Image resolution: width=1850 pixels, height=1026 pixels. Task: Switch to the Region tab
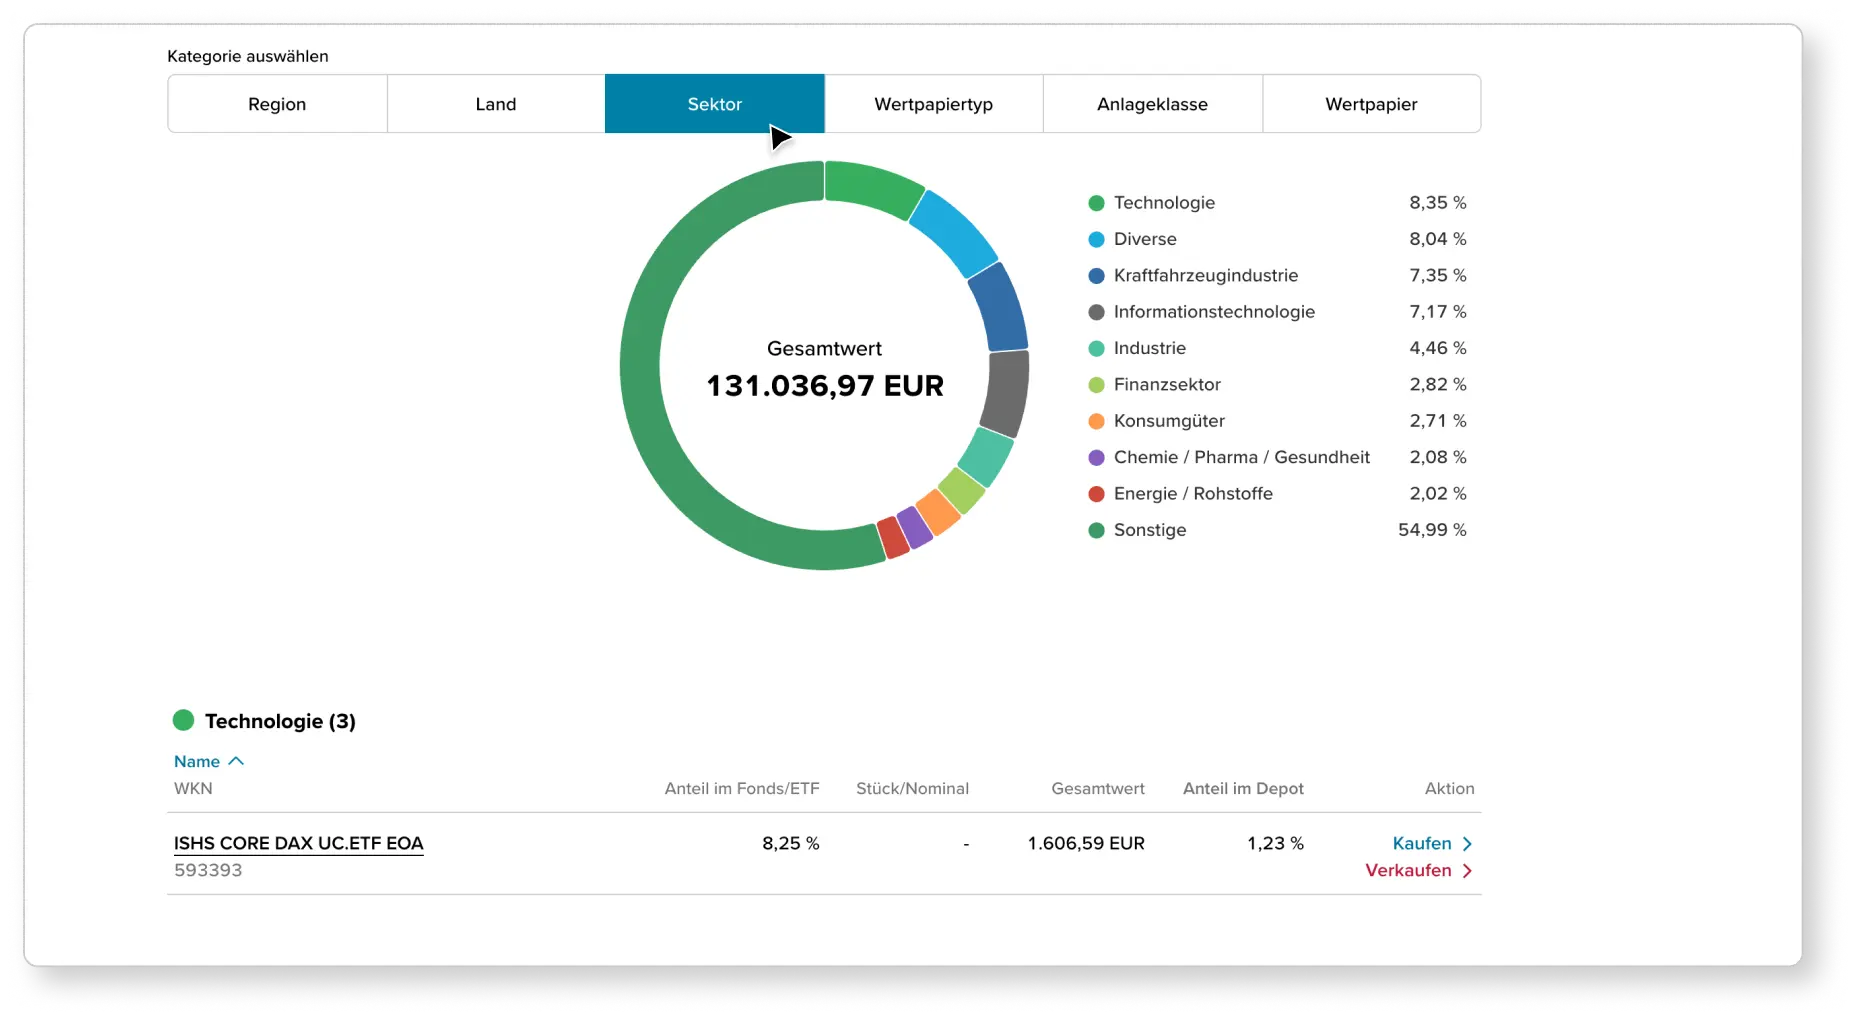276,103
